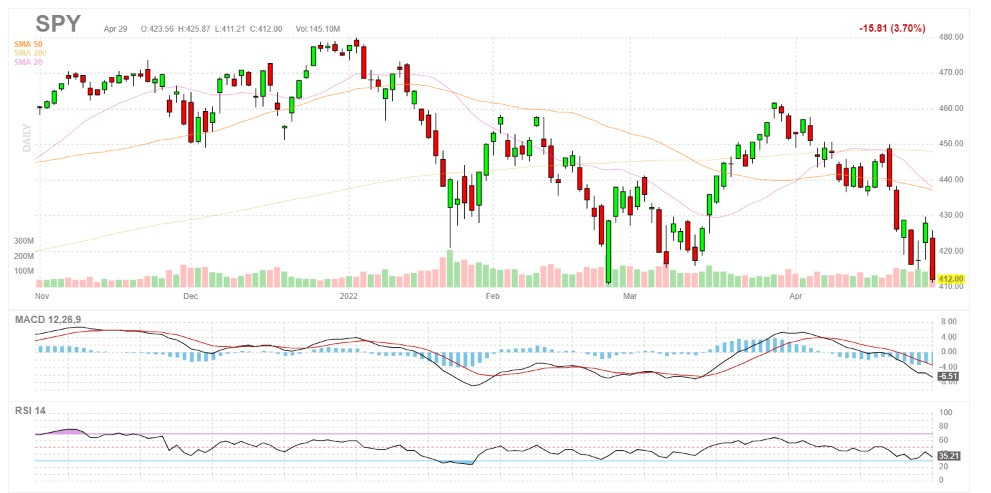
Task: Click the 470.00 price axis label
Action: 951,73
